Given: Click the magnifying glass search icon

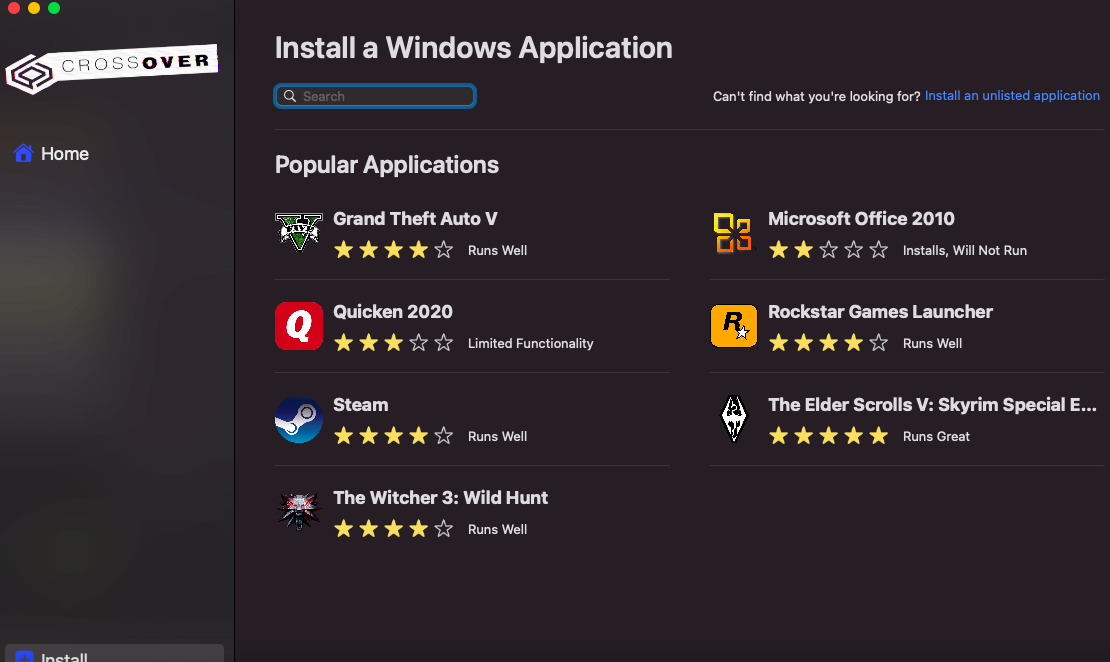Looking at the screenshot, I should [290, 96].
